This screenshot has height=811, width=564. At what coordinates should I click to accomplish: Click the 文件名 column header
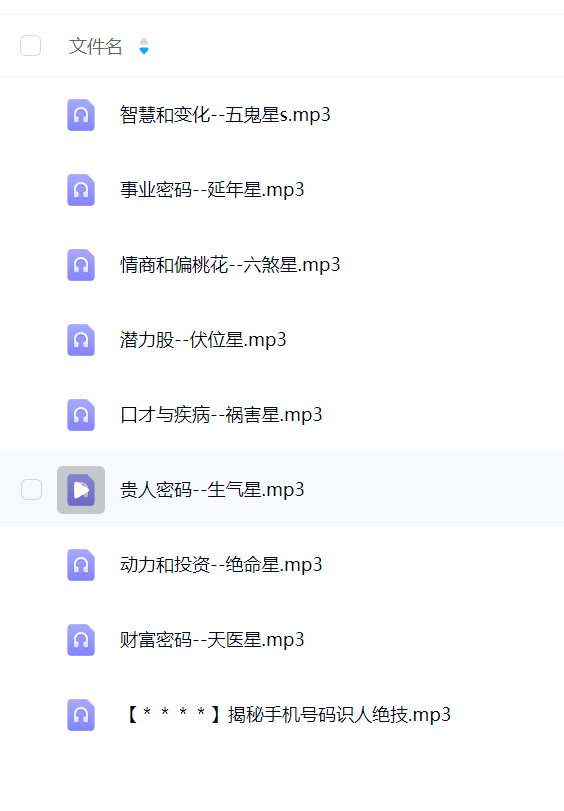[x=95, y=46]
